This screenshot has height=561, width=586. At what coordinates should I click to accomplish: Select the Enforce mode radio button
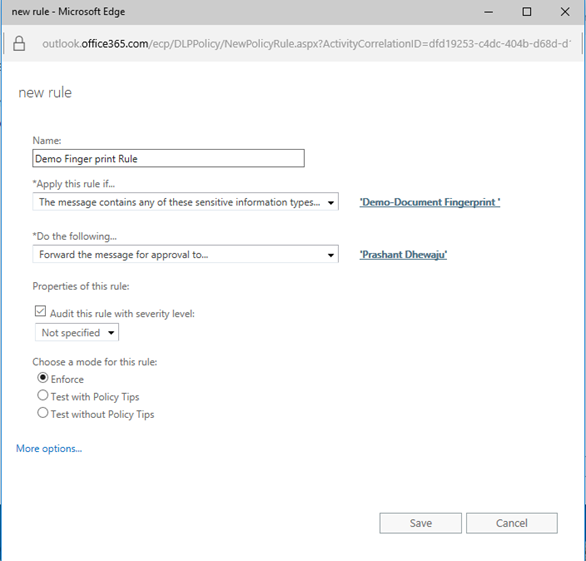pos(43,378)
